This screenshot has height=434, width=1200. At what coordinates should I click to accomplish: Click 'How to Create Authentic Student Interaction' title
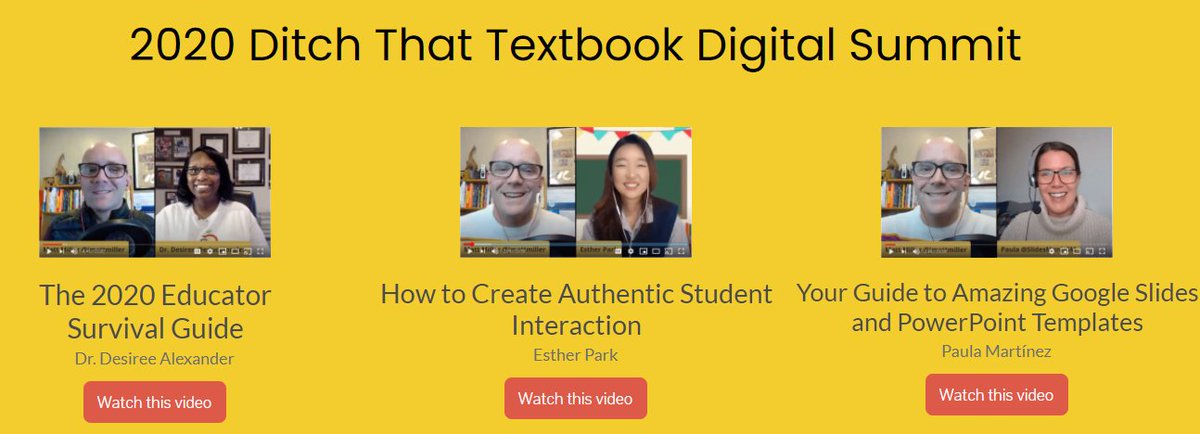point(576,309)
